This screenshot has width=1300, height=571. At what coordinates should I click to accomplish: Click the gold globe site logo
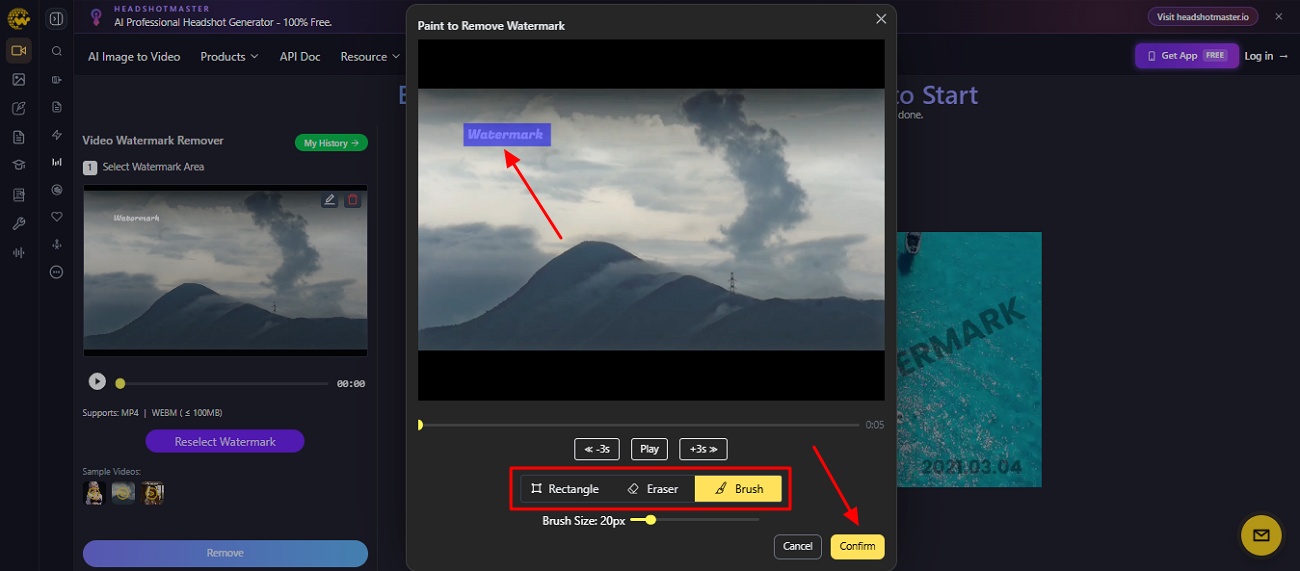point(18,18)
